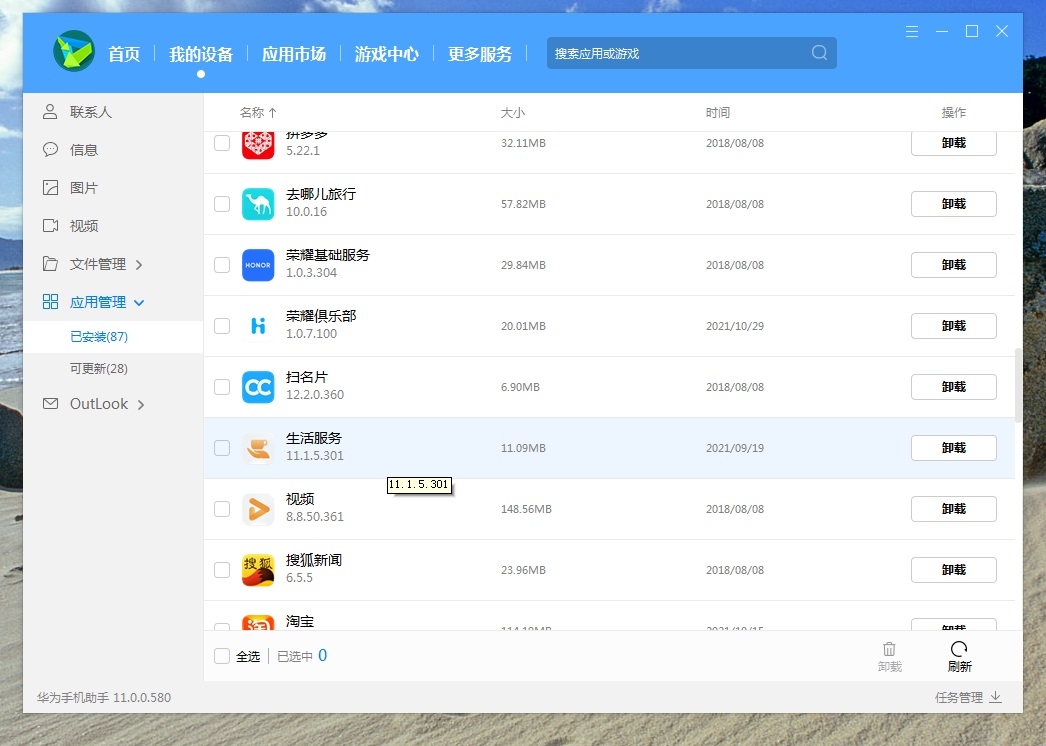Tick the checkbox for 扫名片
Viewport: 1046px width, 746px height.
pyautogui.click(x=222, y=387)
